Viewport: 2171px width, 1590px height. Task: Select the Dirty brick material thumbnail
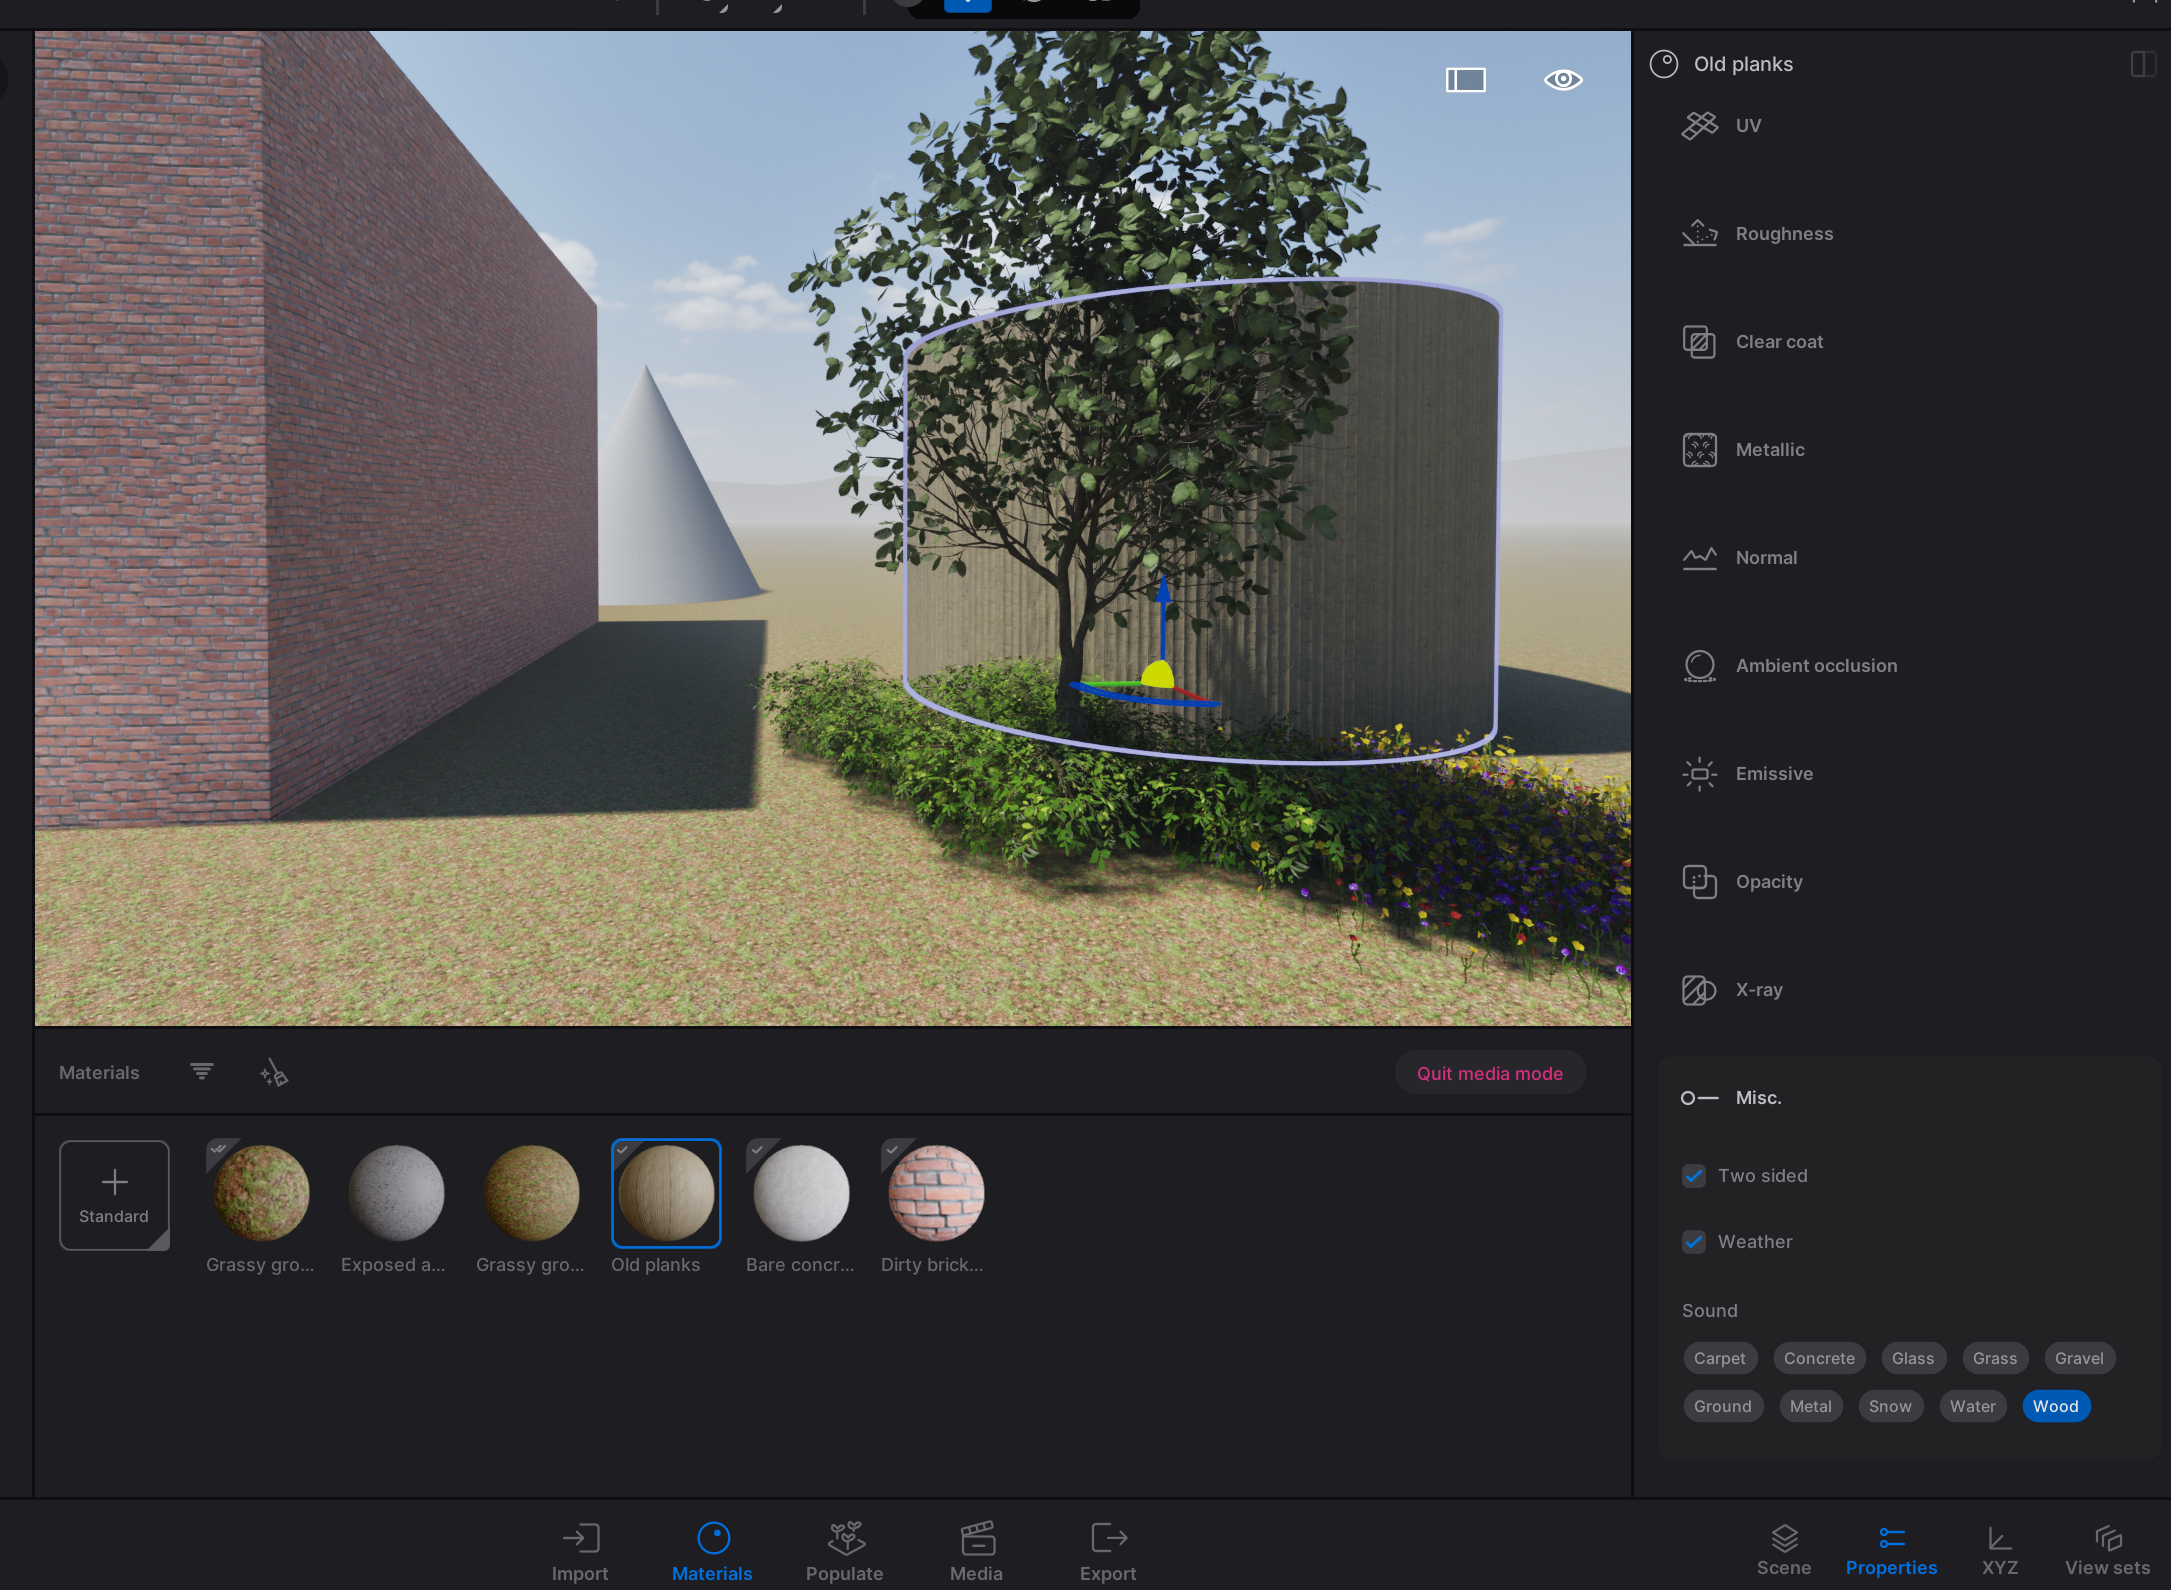(935, 1193)
